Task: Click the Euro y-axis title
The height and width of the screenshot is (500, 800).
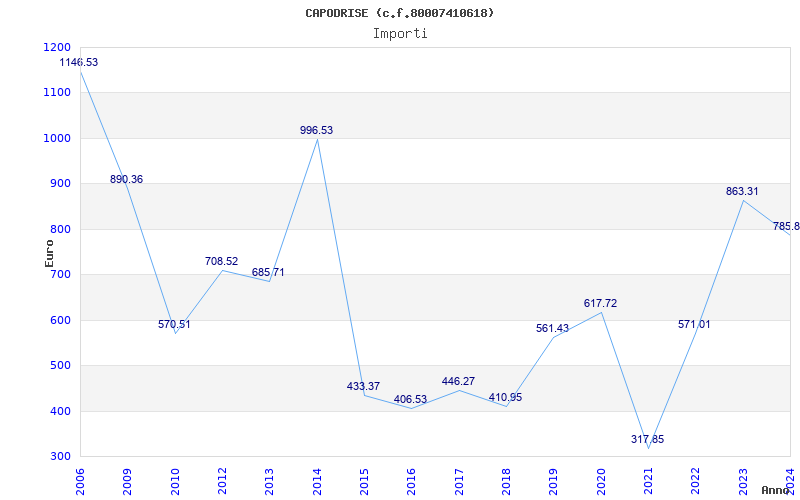Action: (x=49, y=254)
